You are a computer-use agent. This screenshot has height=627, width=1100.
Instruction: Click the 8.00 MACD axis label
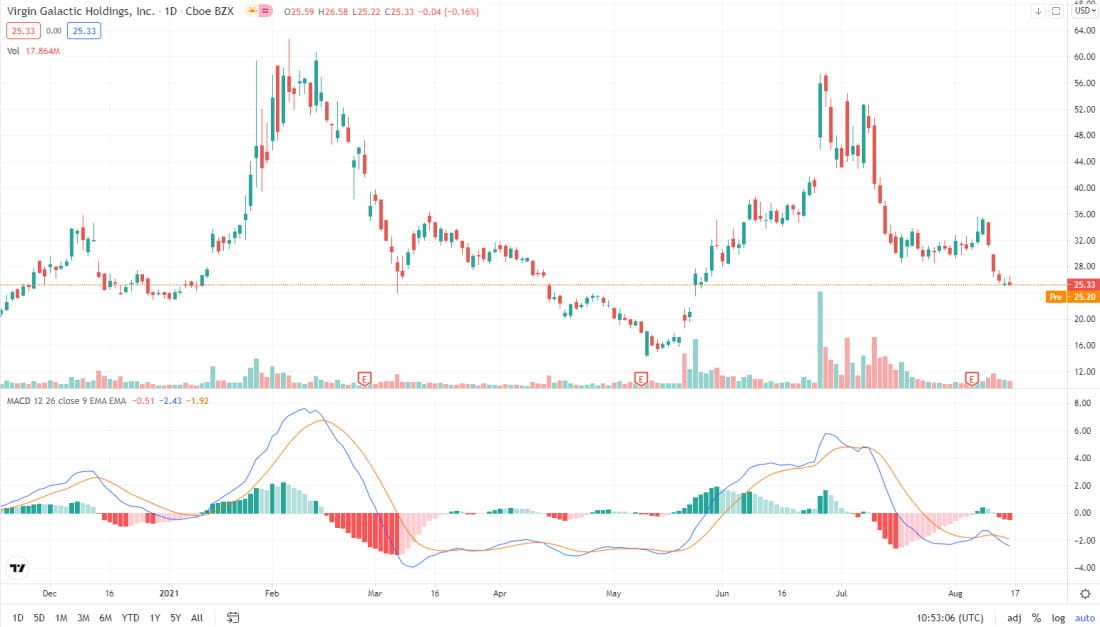(1082, 403)
